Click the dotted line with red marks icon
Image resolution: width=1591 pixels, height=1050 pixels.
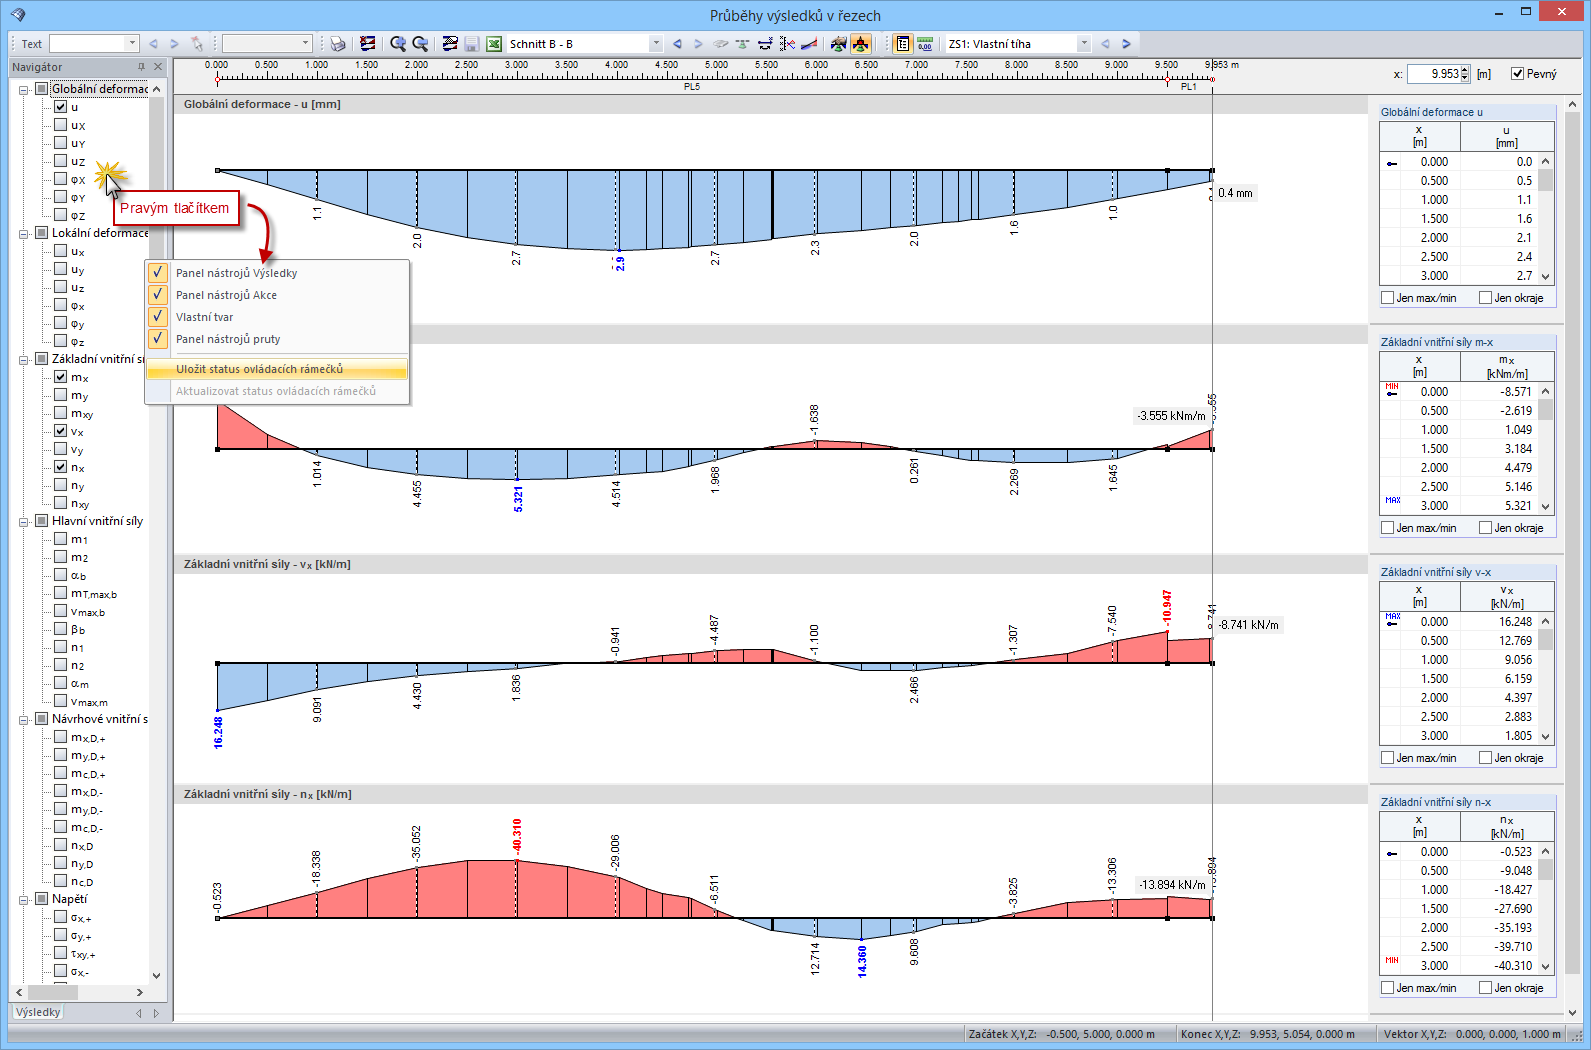787,44
